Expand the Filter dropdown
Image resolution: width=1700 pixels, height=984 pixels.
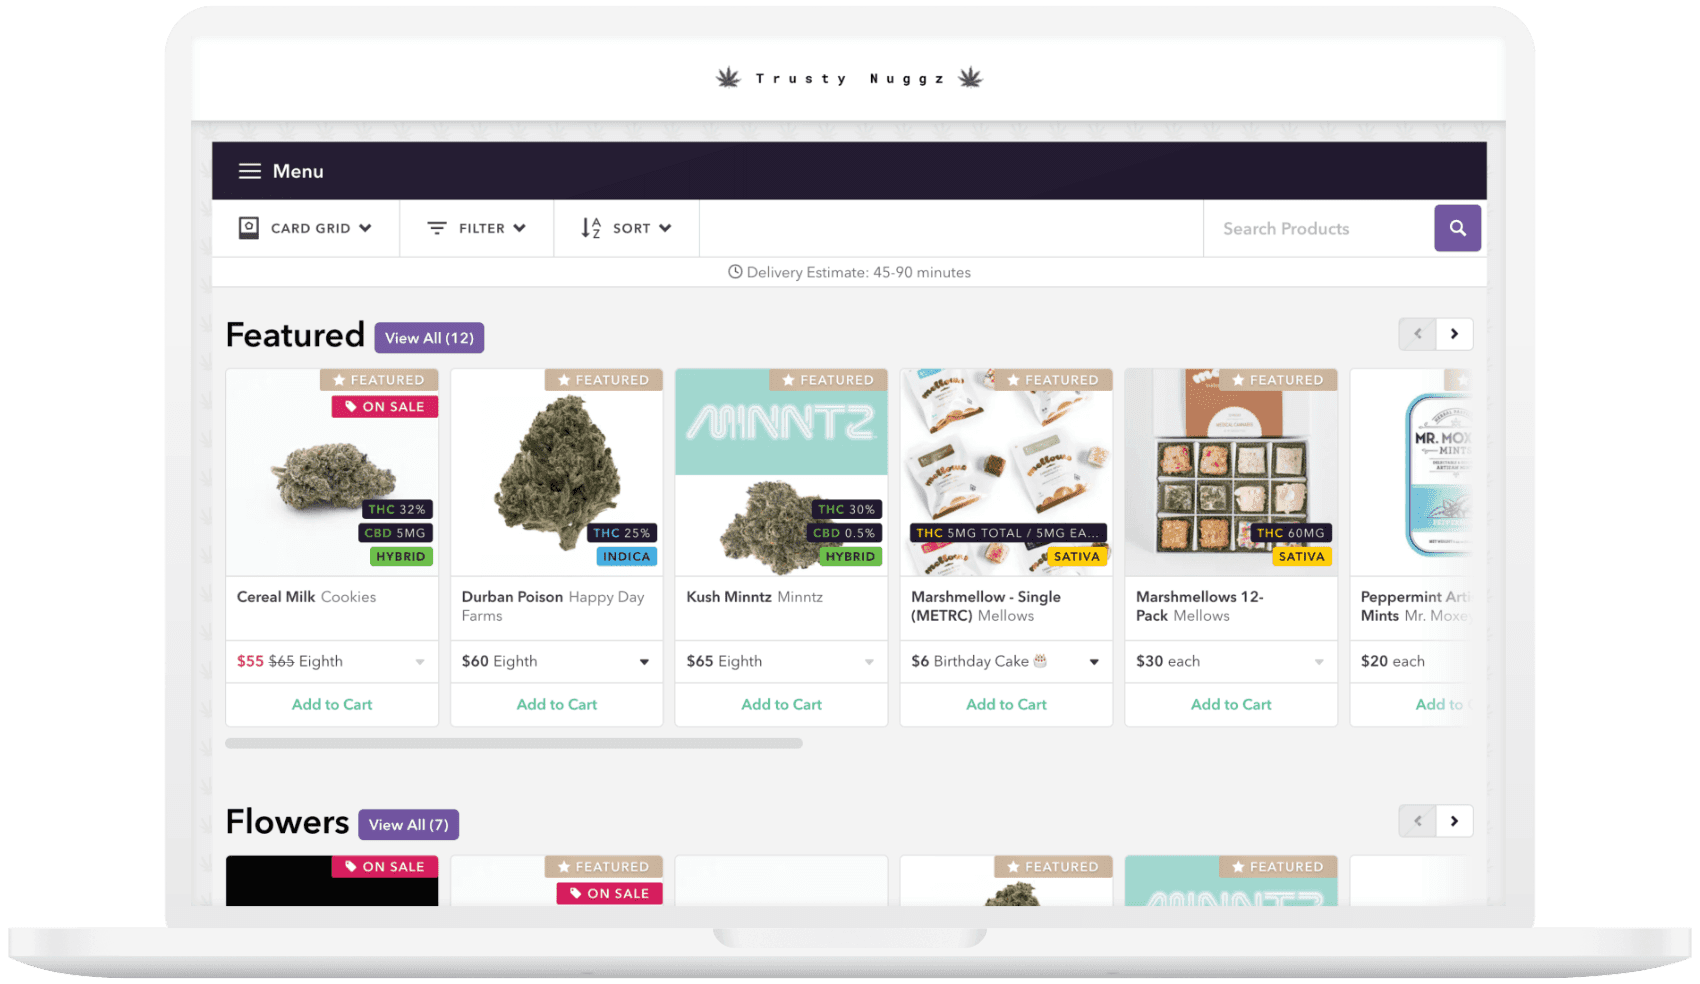477,228
